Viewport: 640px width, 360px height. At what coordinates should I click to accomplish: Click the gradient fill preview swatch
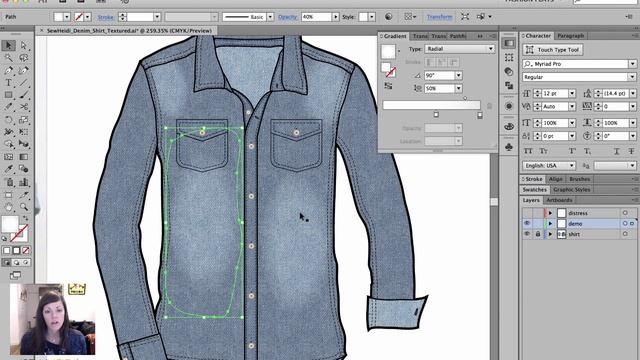pos(388,51)
